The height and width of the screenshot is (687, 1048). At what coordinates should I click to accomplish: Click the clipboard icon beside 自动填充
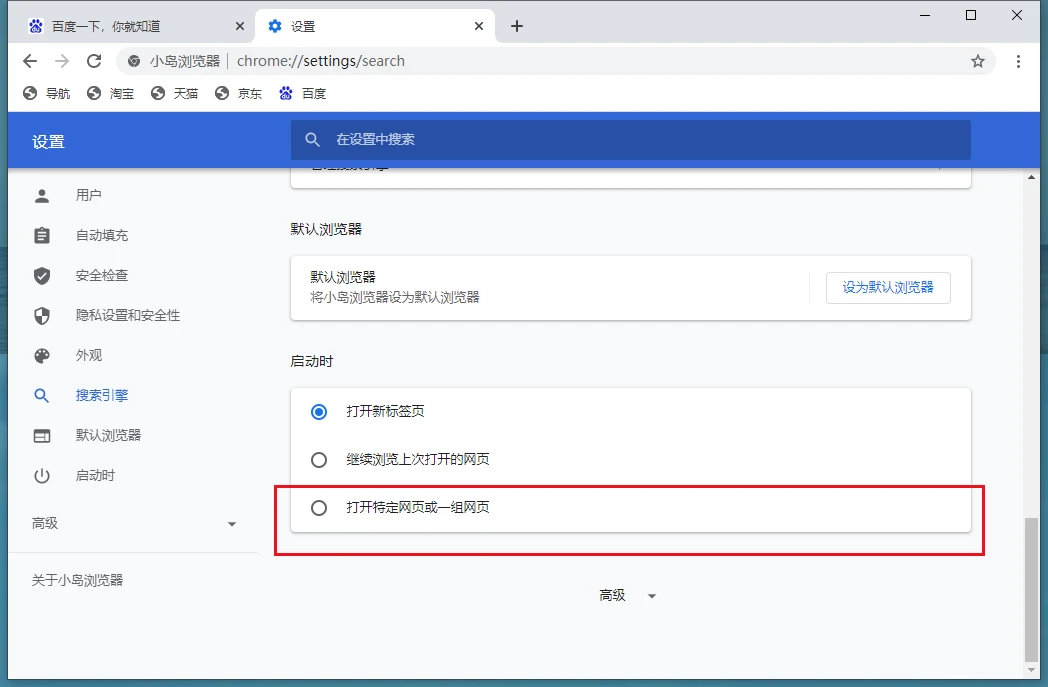coord(42,235)
